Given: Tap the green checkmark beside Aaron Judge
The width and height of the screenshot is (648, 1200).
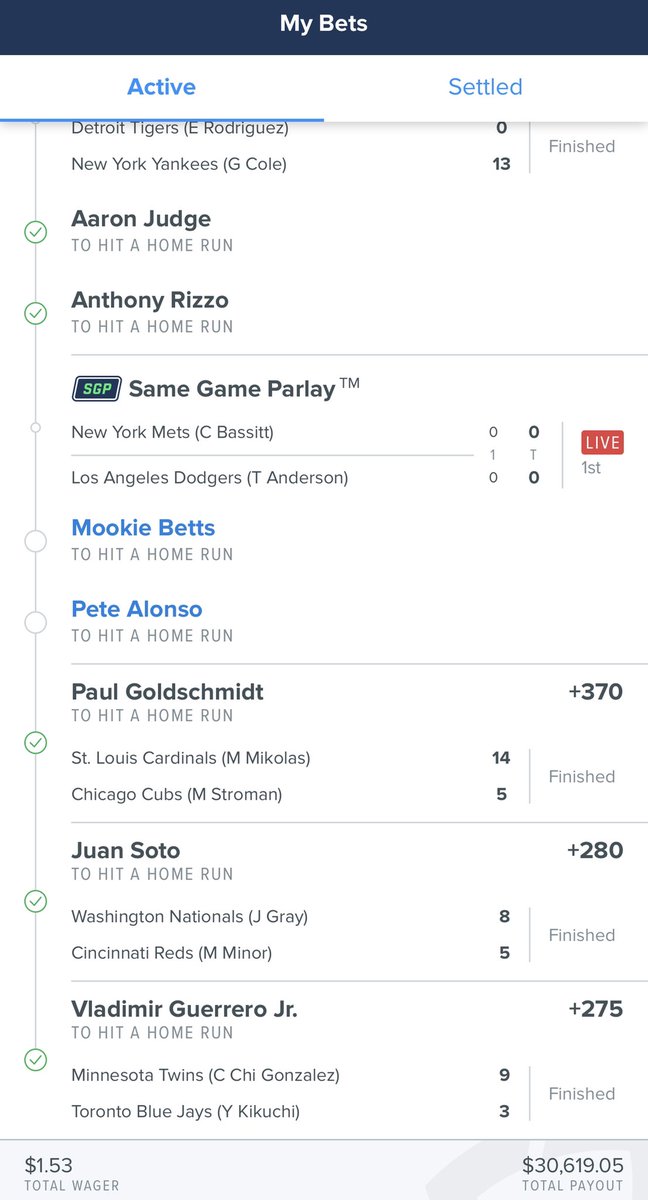Looking at the screenshot, I should (35, 232).
